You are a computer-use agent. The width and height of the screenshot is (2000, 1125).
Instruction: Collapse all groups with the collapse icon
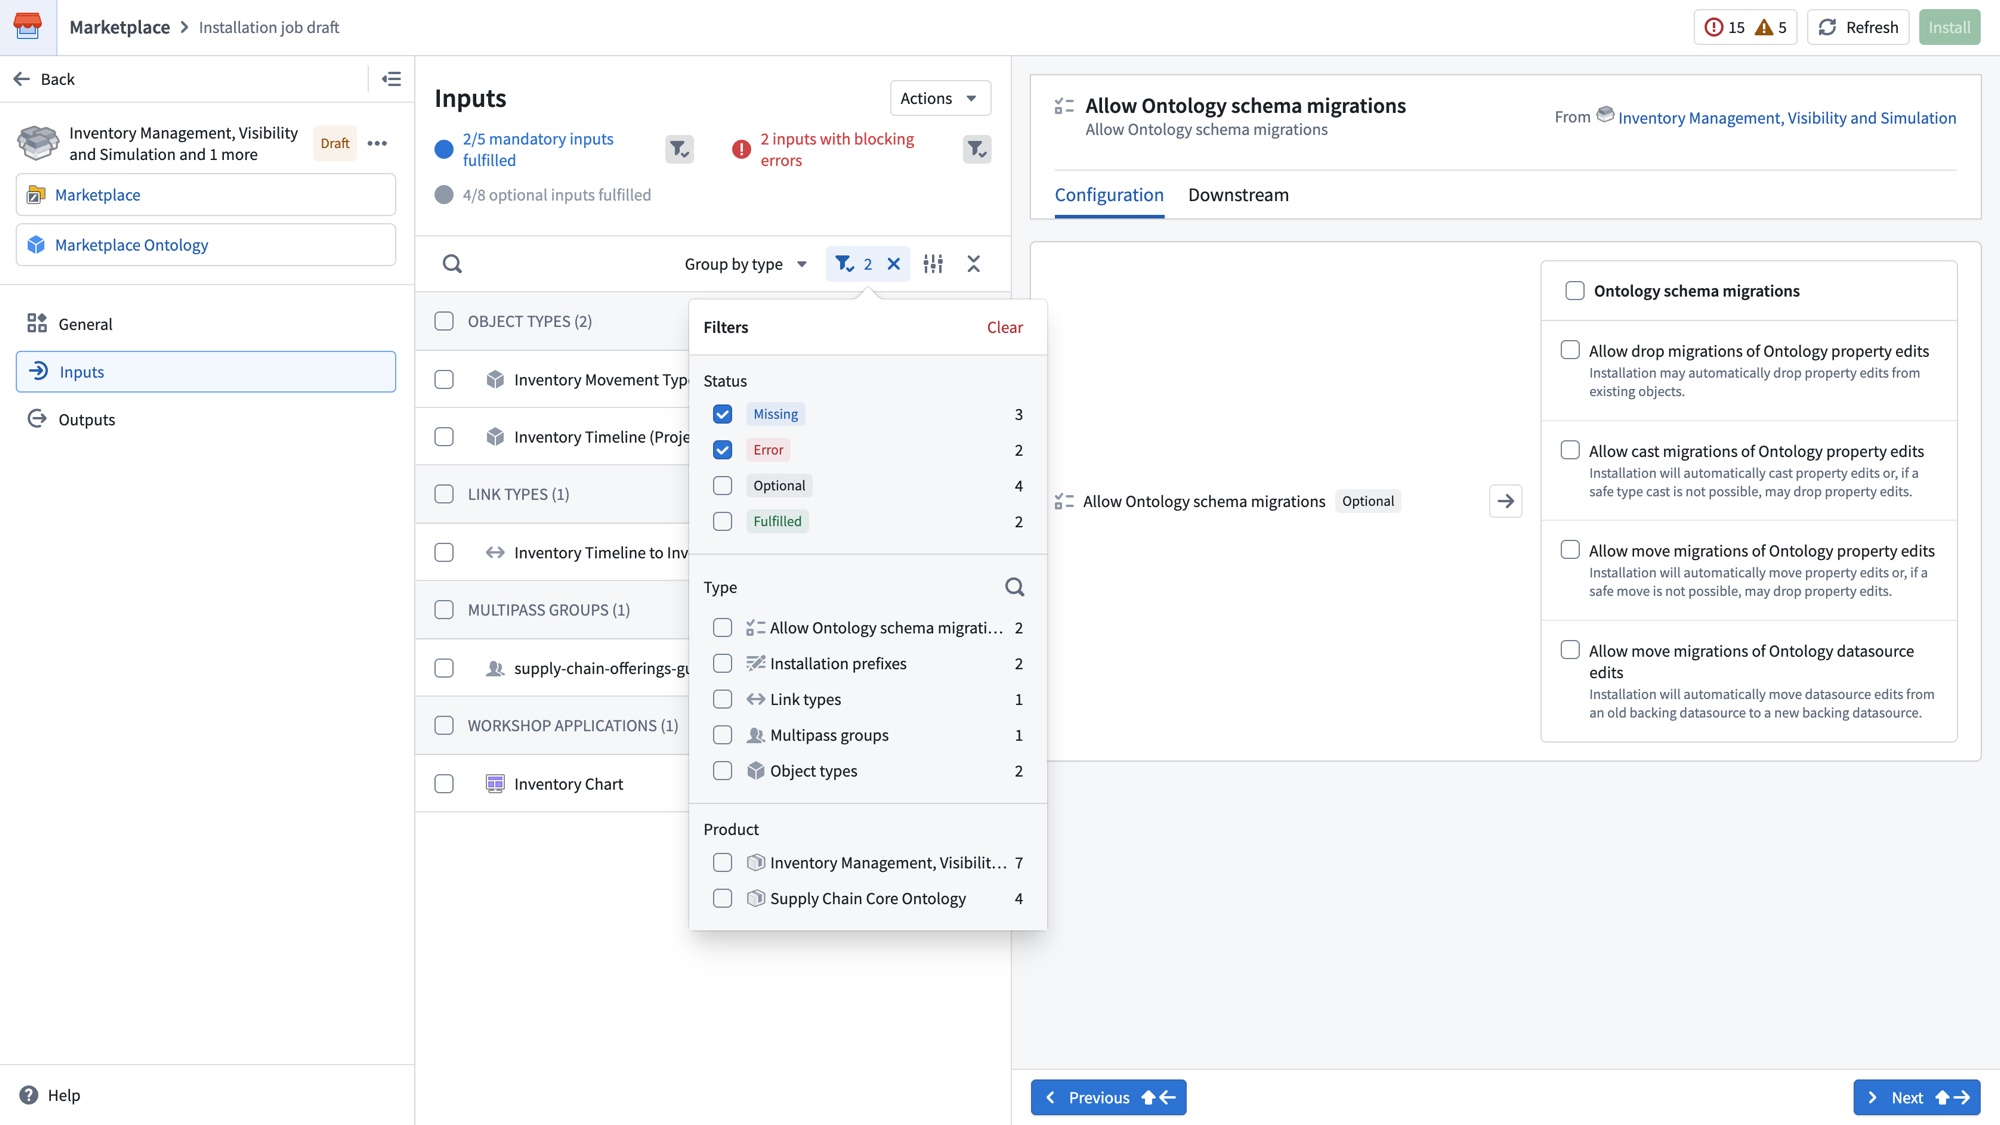[974, 264]
